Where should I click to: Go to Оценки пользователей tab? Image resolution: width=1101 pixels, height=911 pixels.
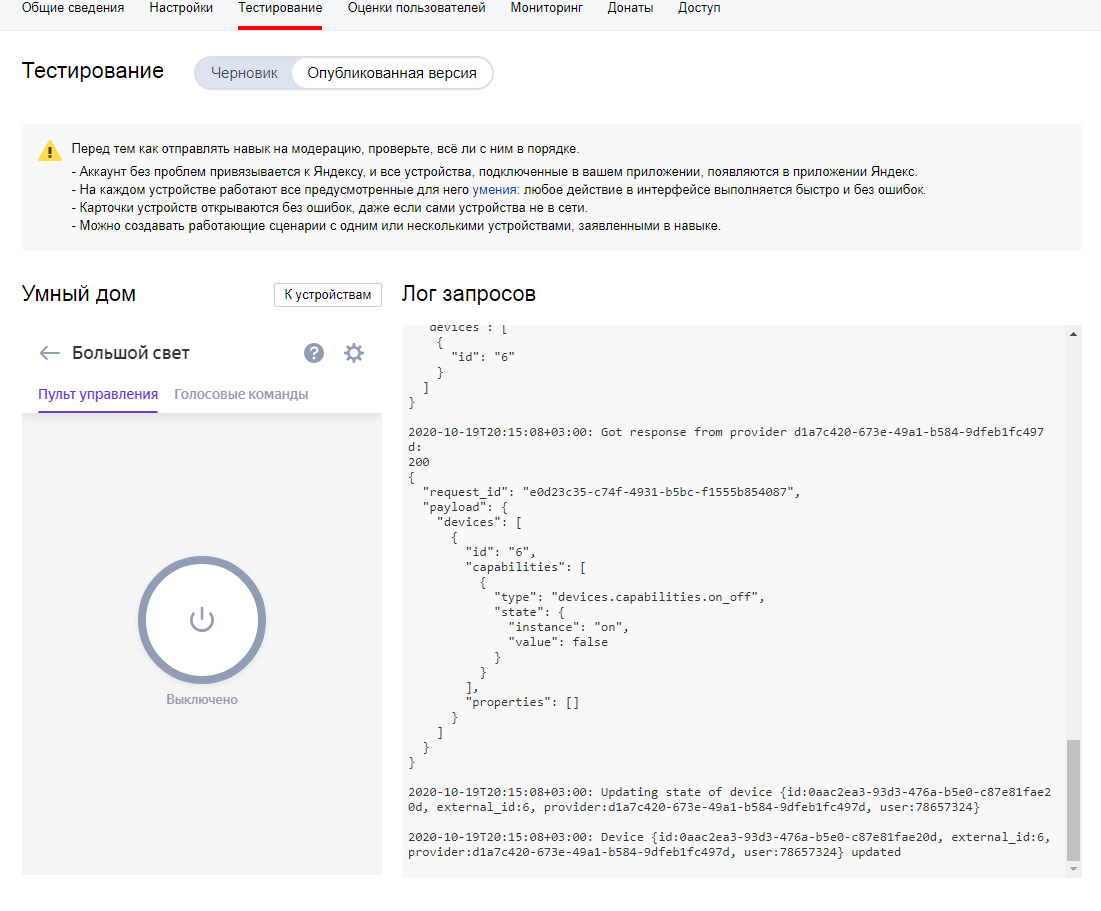coord(416,8)
